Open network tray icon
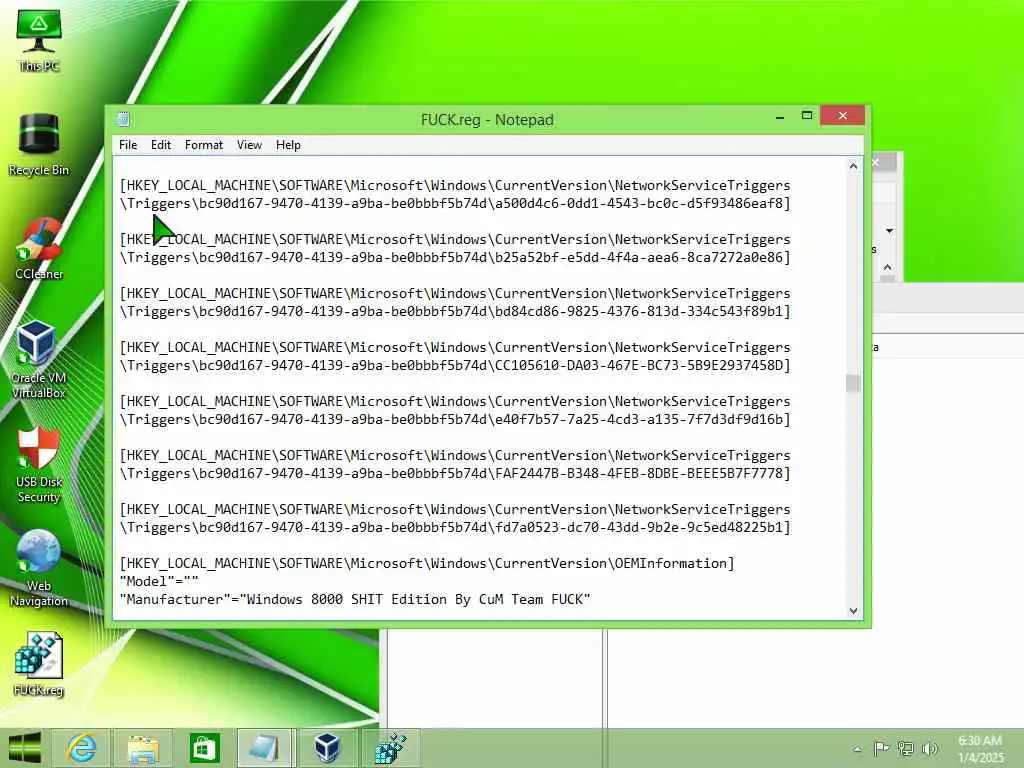The image size is (1024, 768). coord(906,748)
